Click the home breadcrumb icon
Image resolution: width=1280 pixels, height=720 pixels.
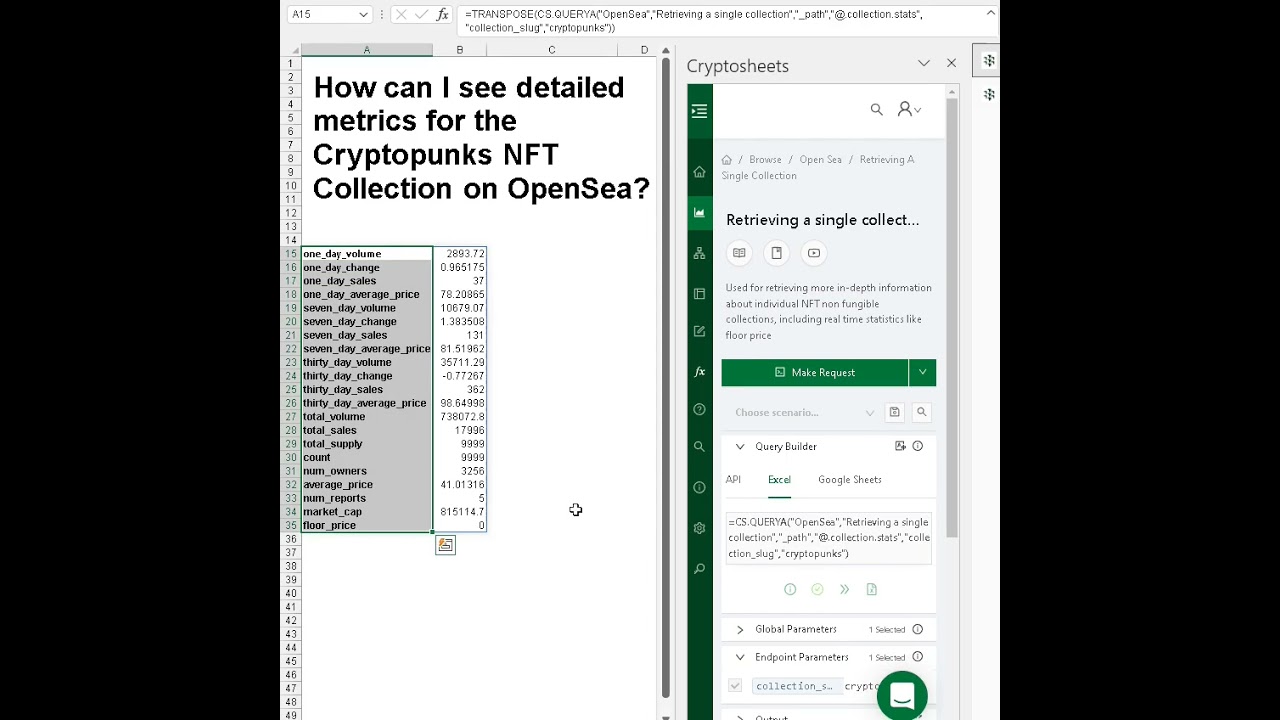[727, 159]
